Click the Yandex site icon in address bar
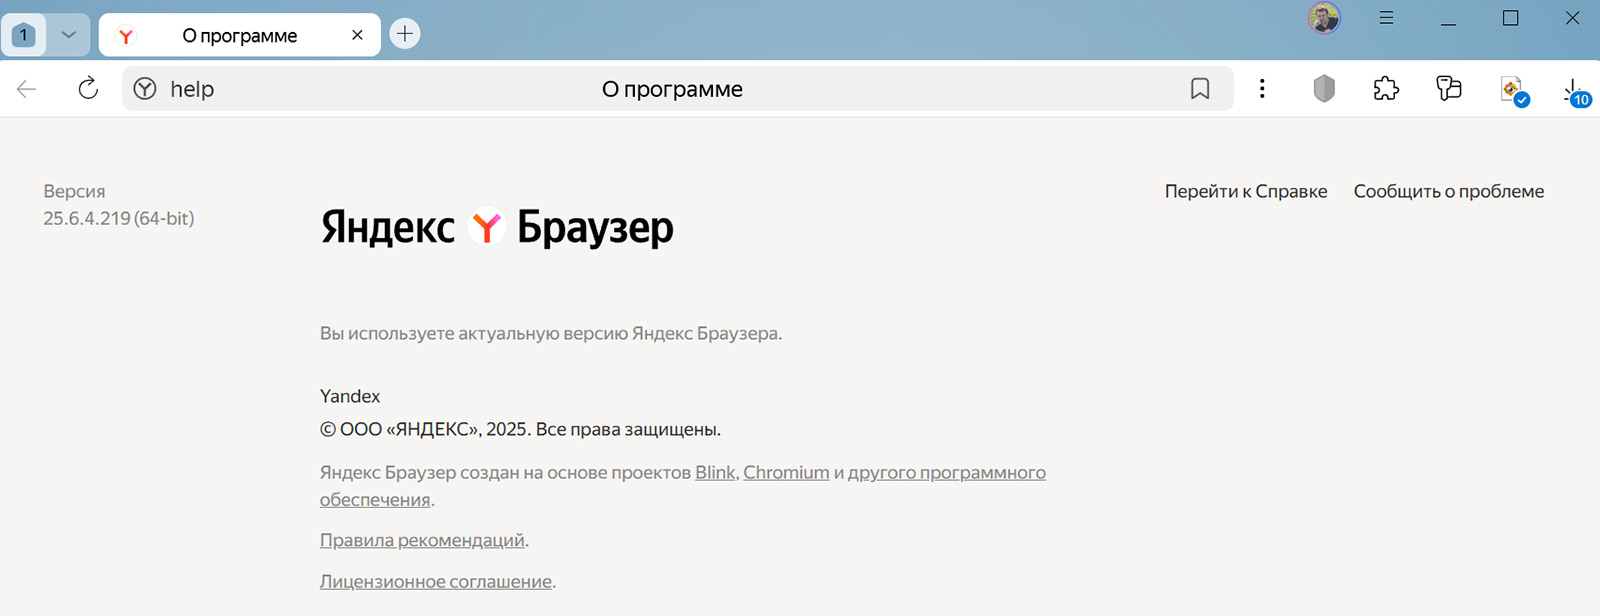The height and width of the screenshot is (616, 1600). tap(145, 89)
